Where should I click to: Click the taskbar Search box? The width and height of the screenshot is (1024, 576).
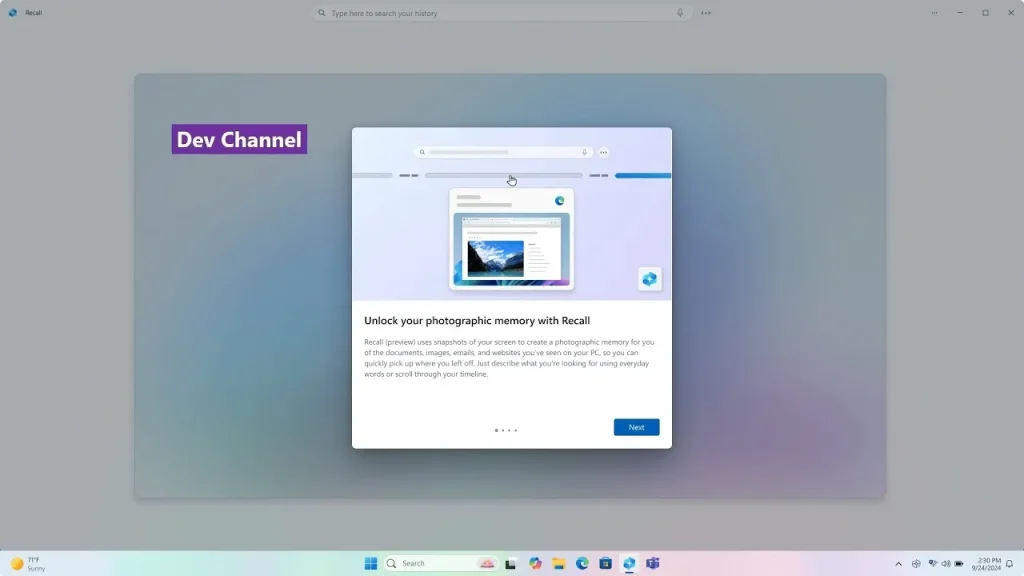point(441,564)
